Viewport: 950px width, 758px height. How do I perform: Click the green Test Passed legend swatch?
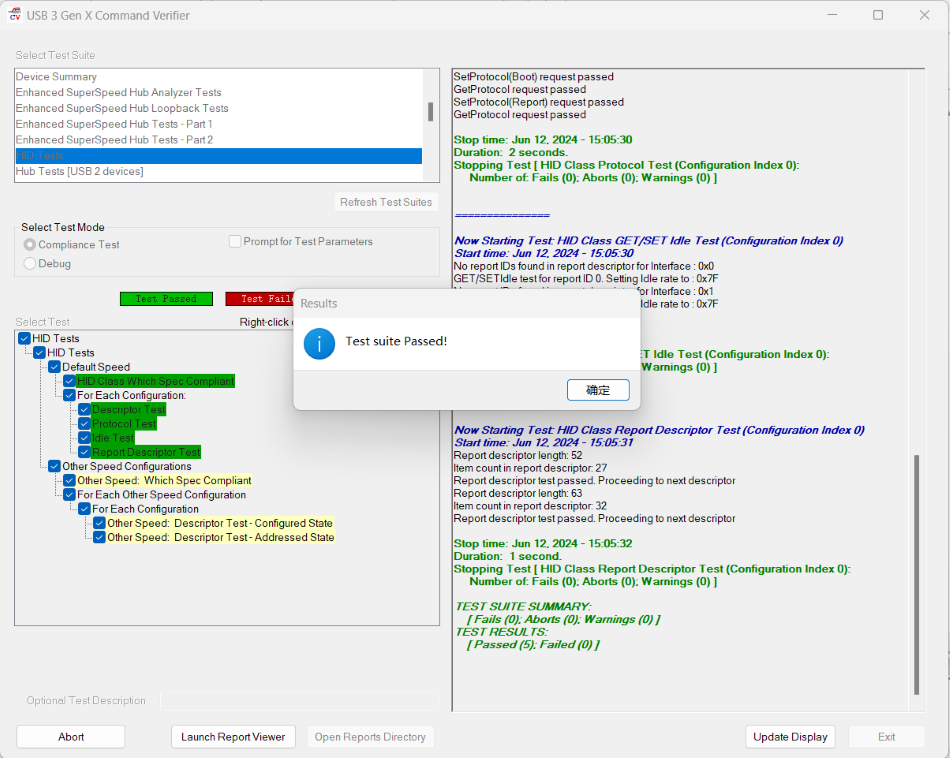pyautogui.click(x=167, y=299)
